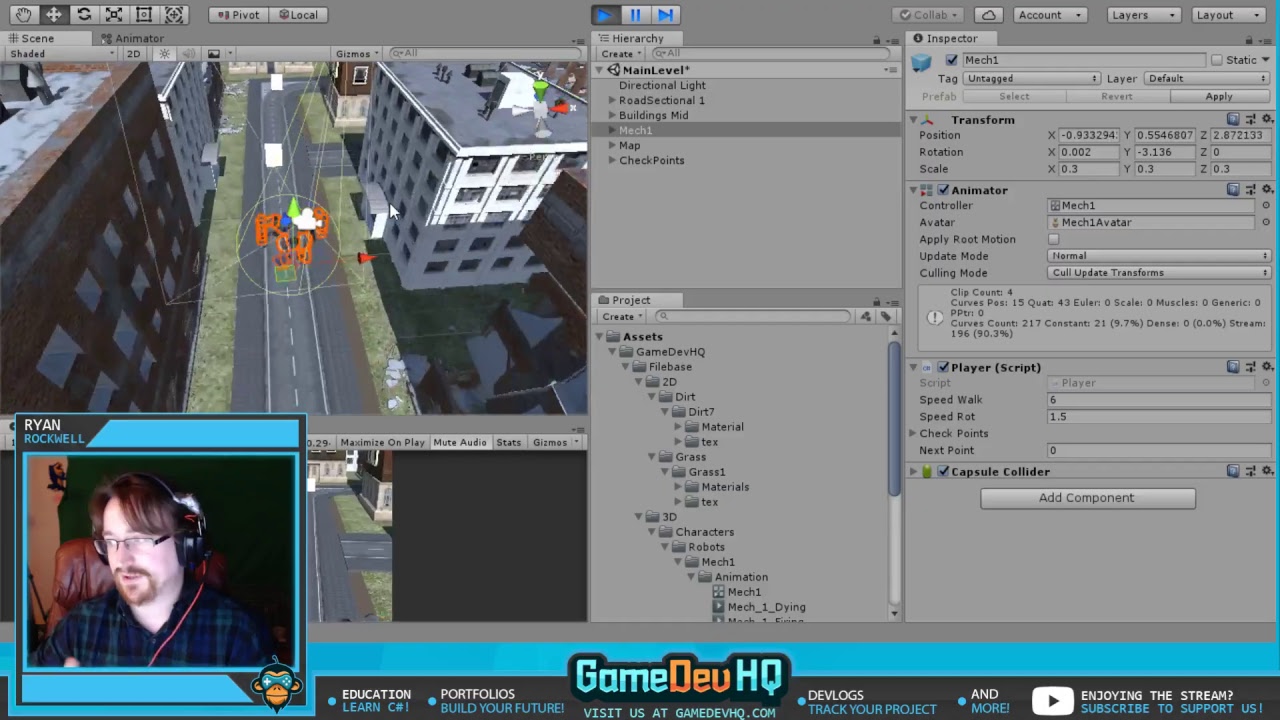The height and width of the screenshot is (720, 1280).
Task: Enable Apply Root Motion checkbox
Action: click(1053, 239)
